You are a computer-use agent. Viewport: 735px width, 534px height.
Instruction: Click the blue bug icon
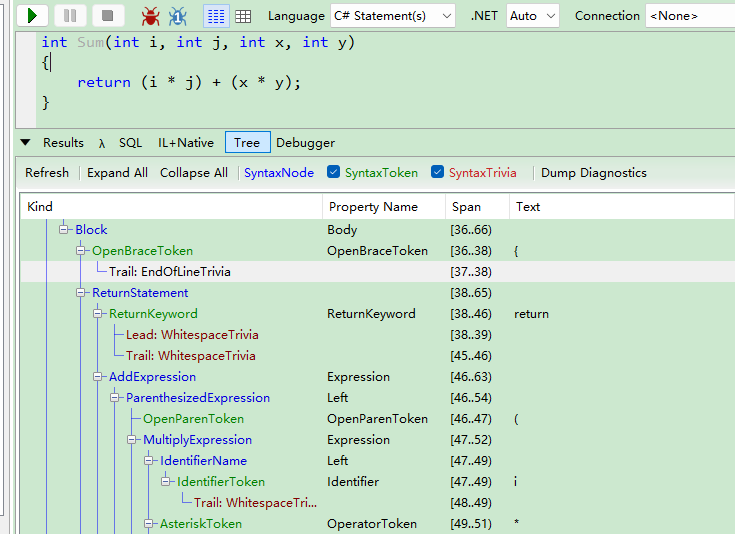pyautogui.click(x=178, y=16)
